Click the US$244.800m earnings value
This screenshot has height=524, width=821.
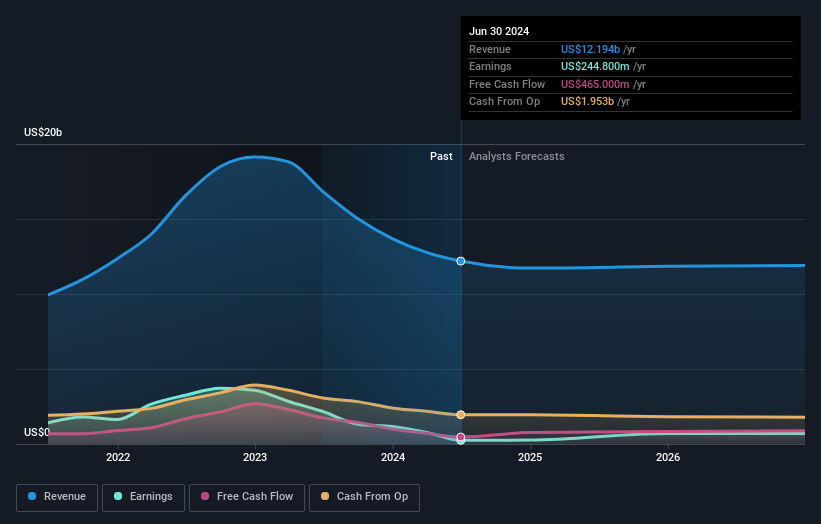[x=595, y=66]
